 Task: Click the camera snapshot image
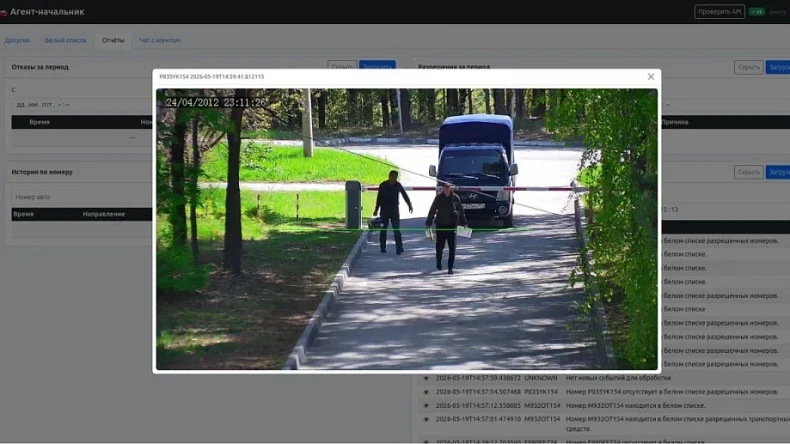[407, 229]
